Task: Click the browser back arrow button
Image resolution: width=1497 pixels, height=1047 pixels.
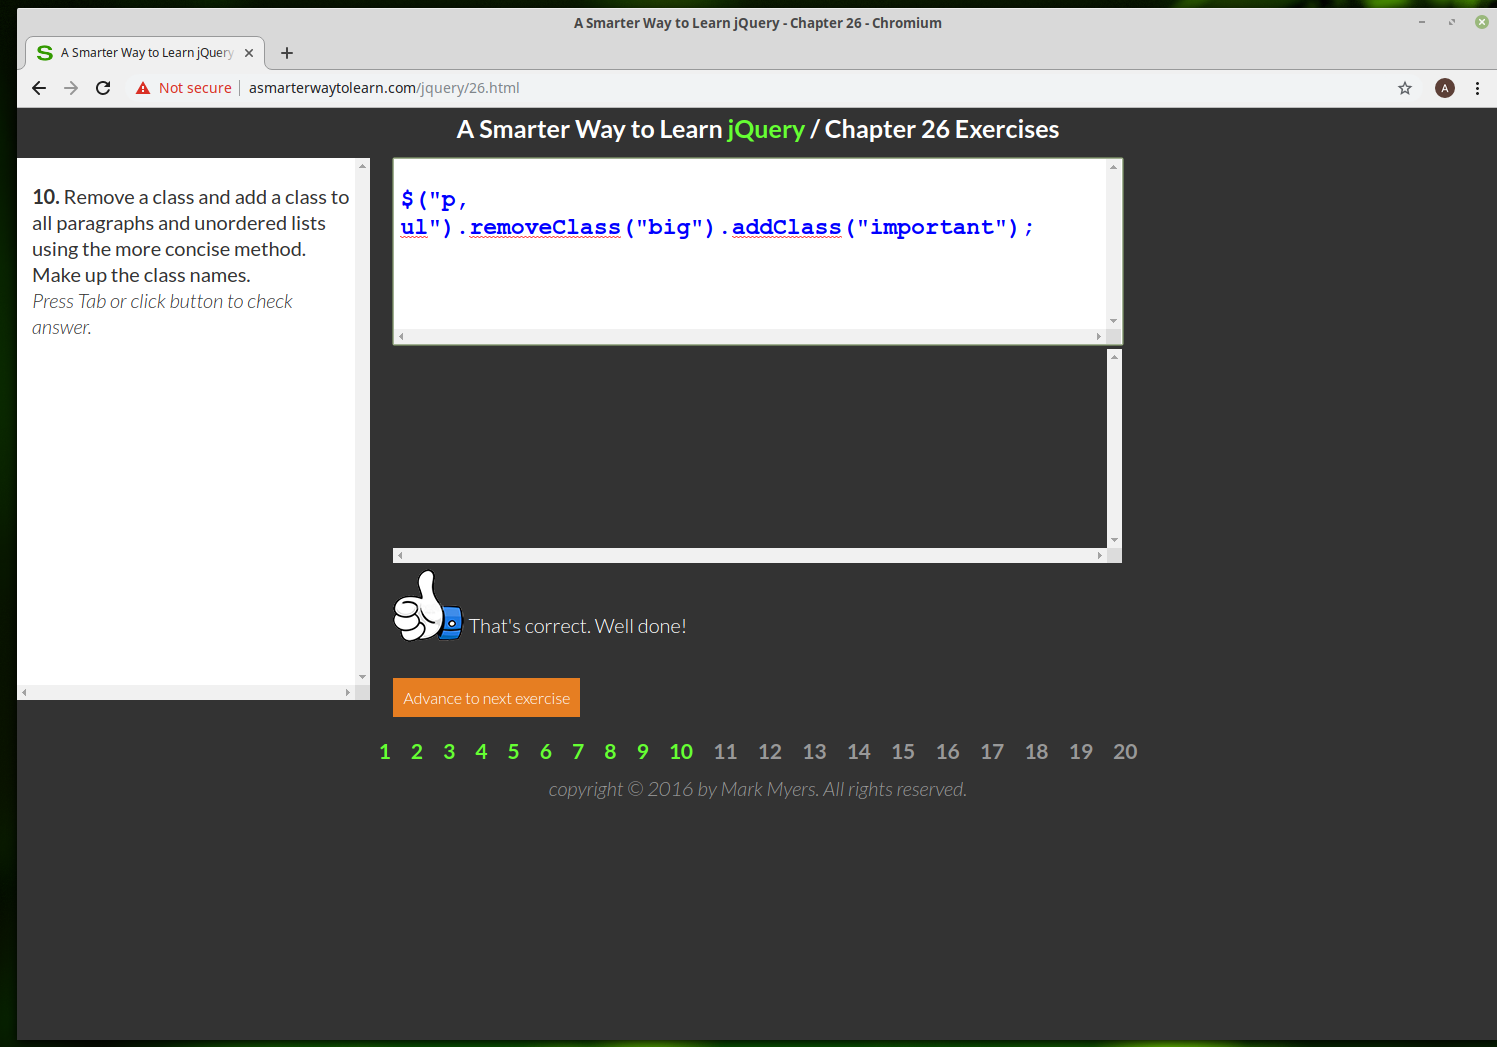Action: click(x=39, y=88)
